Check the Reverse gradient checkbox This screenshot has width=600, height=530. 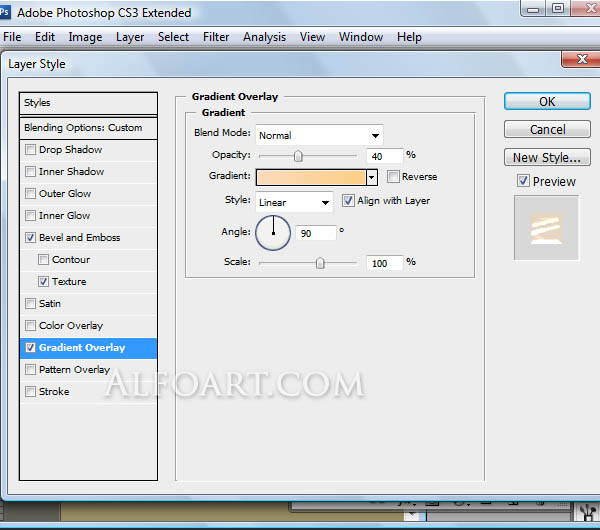(393, 177)
